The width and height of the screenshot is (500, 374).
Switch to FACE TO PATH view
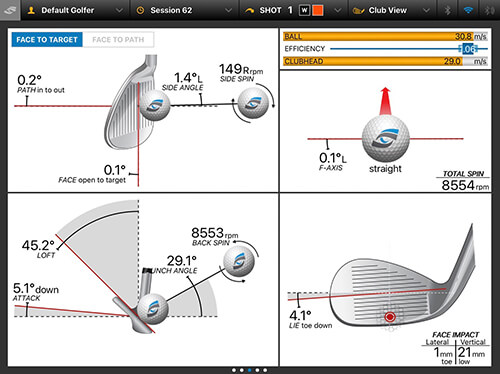click(x=118, y=40)
